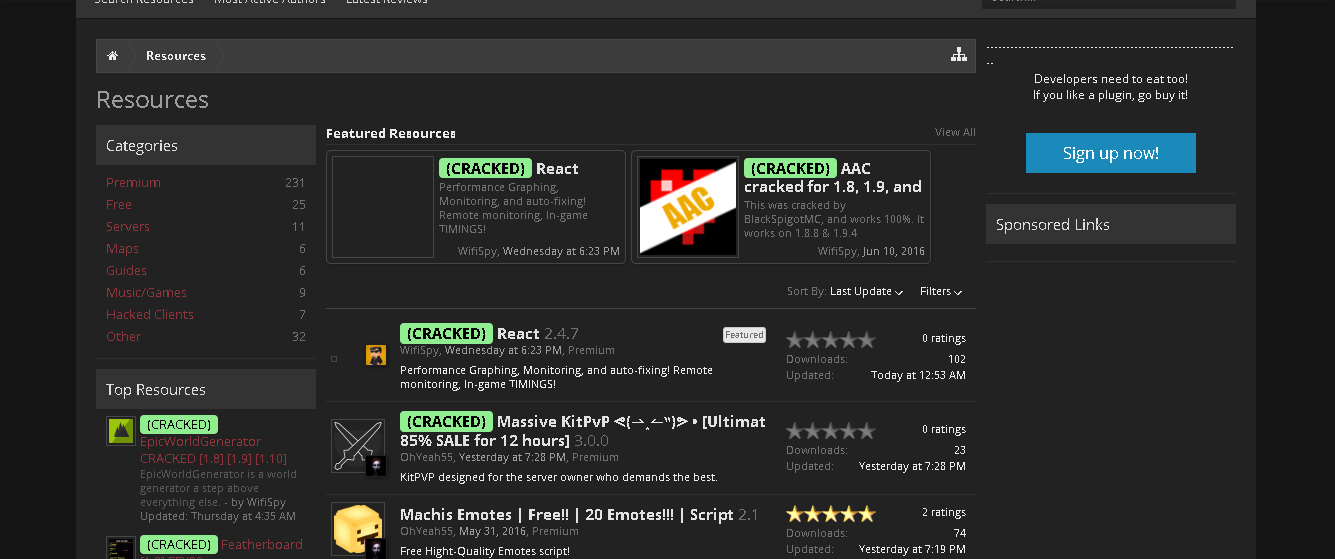1335x559 pixels.
Task: Open the Filters dropdown
Action: [x=941, y=291]
